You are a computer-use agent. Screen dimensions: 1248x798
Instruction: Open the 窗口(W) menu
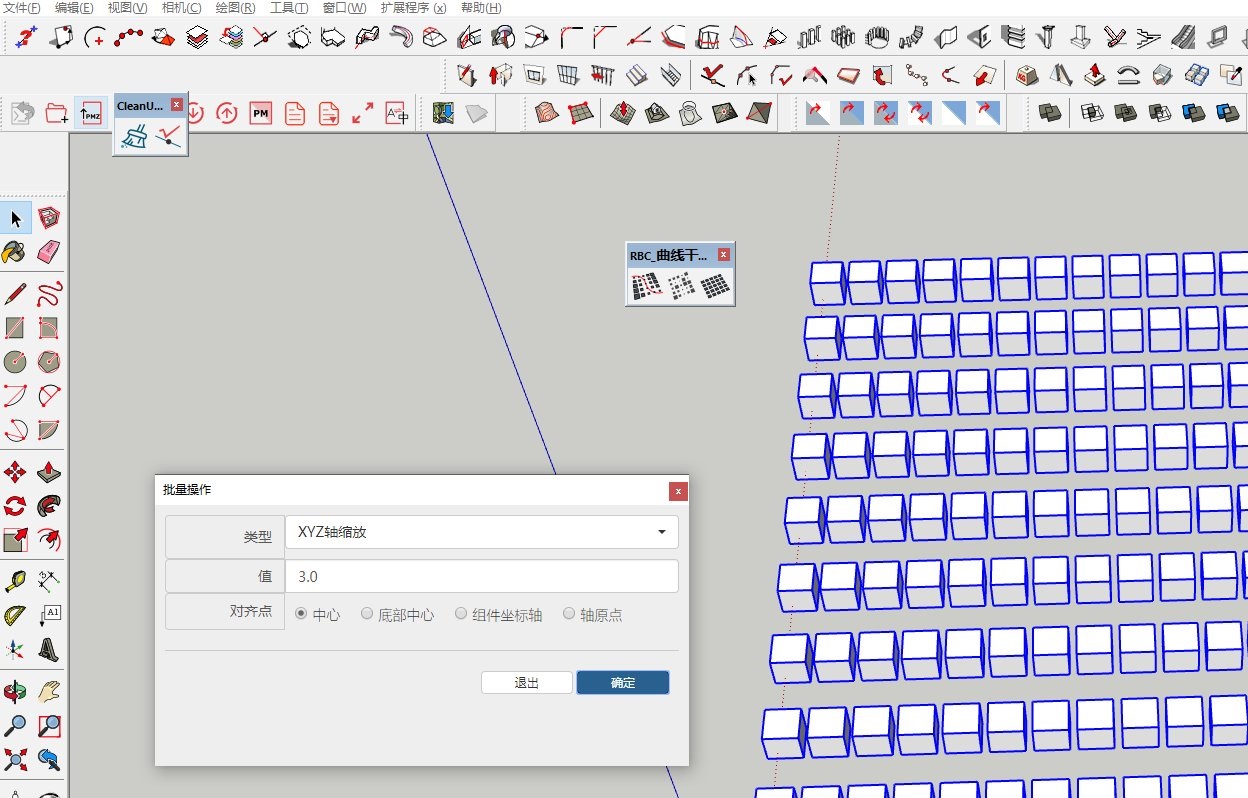point(344,8)
